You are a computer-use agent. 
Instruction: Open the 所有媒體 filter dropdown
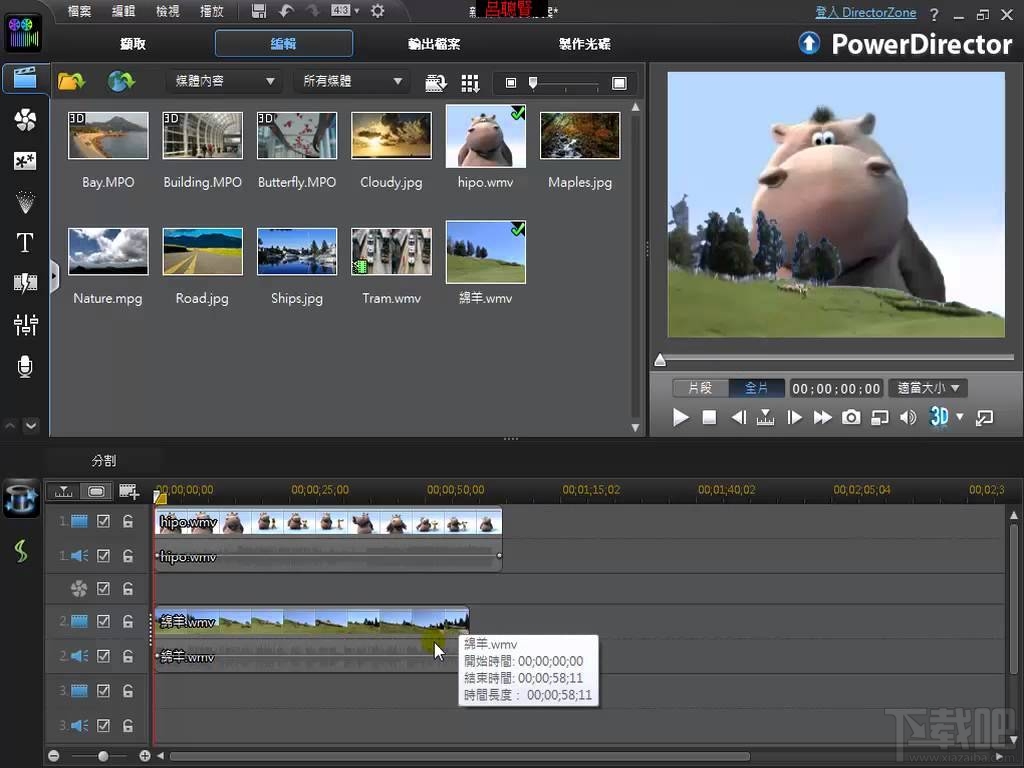[x=351, y=82]
